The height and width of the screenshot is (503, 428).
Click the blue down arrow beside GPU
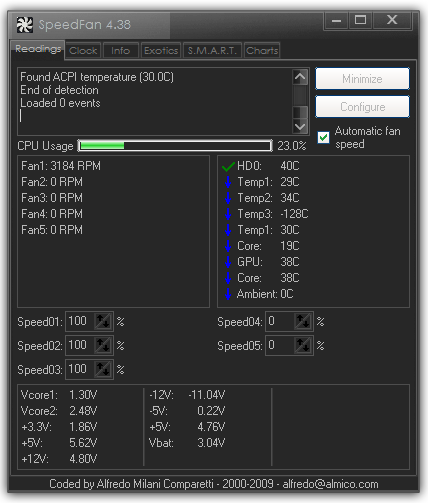pos(228,262)
